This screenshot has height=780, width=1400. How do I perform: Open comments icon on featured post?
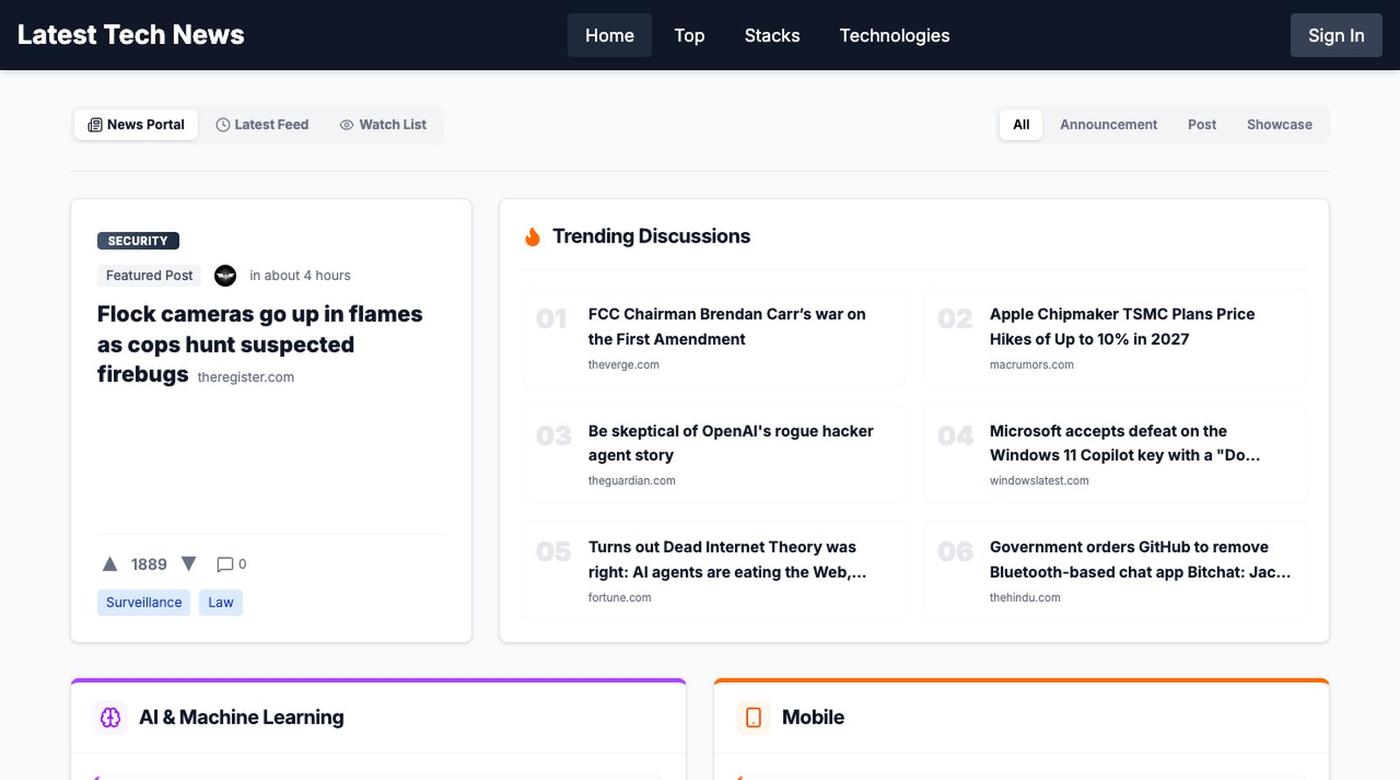[x=225, y=564]
